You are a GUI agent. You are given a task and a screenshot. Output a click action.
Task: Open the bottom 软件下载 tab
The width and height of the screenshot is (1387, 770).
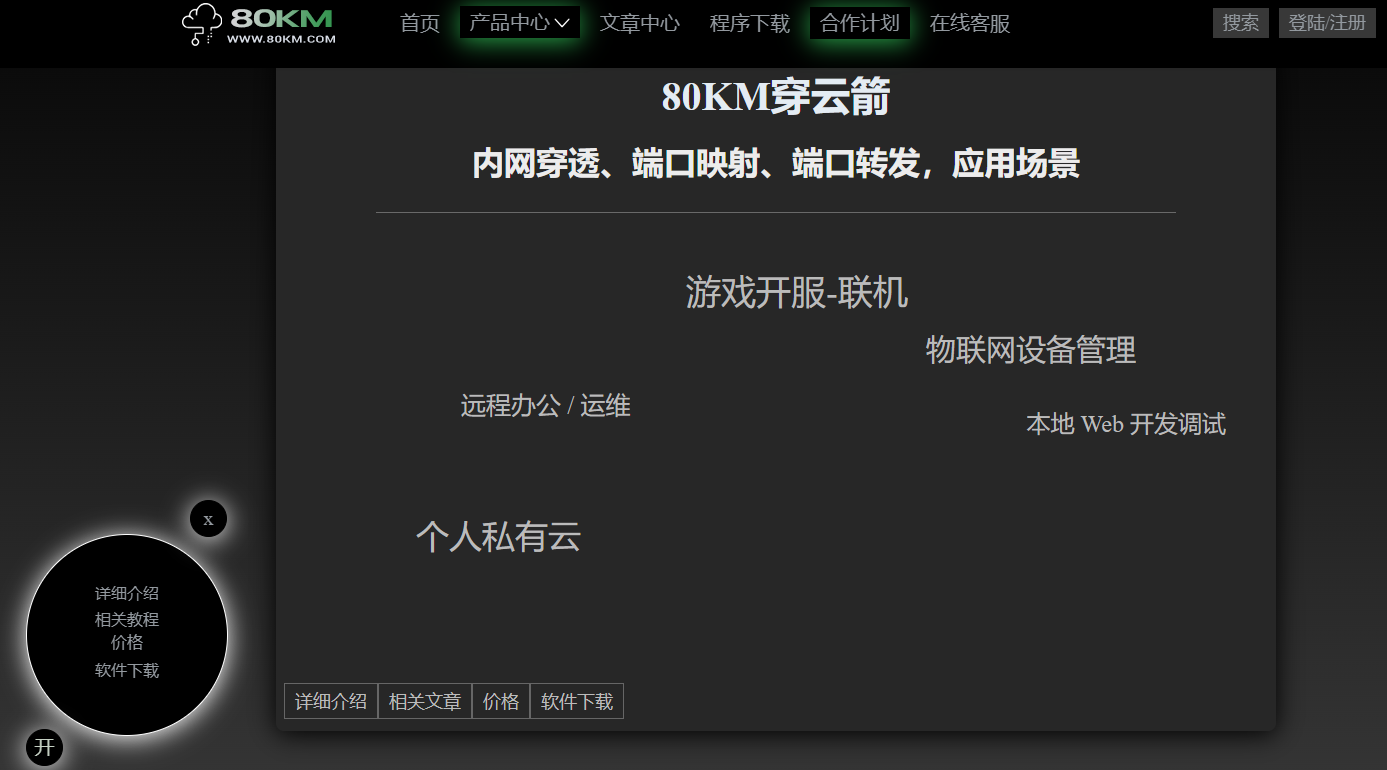pos(577,701)
